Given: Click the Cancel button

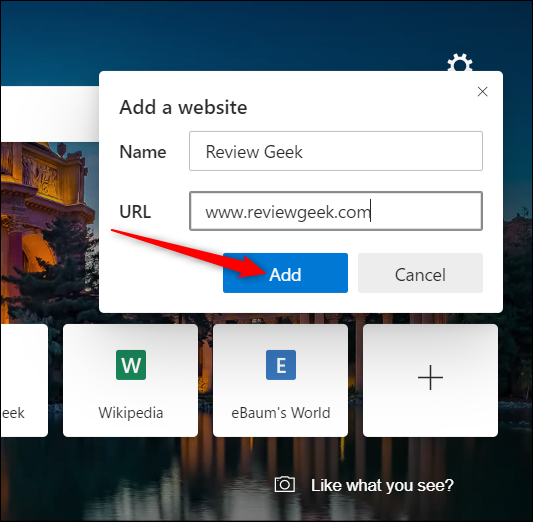Looking at the screenshot, I should [420, 273].
